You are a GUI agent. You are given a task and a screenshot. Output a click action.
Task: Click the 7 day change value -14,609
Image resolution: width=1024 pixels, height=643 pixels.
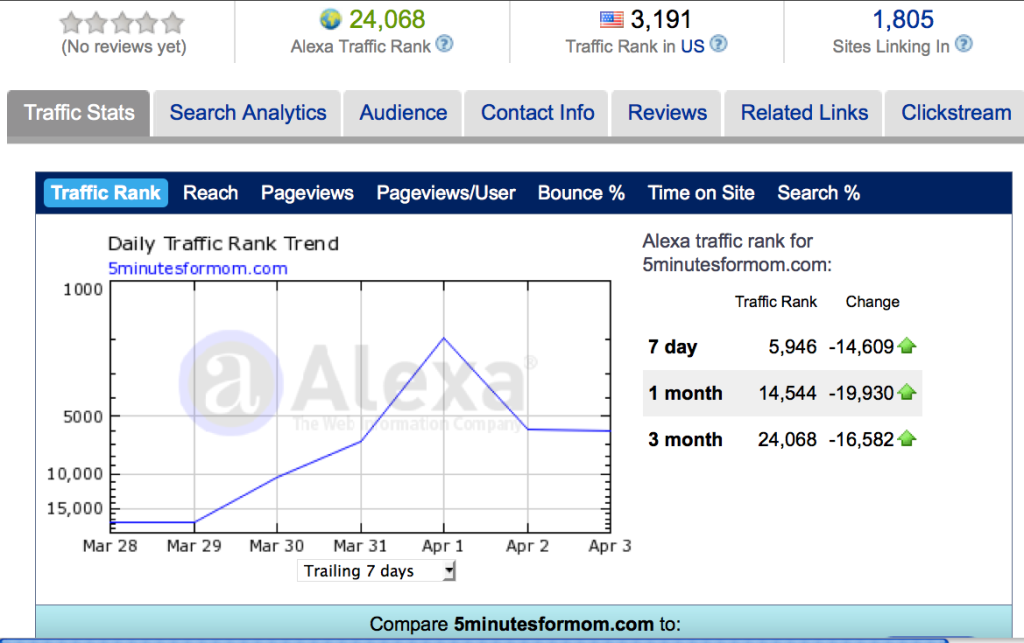pyautogui.click(x=861, y=347)
